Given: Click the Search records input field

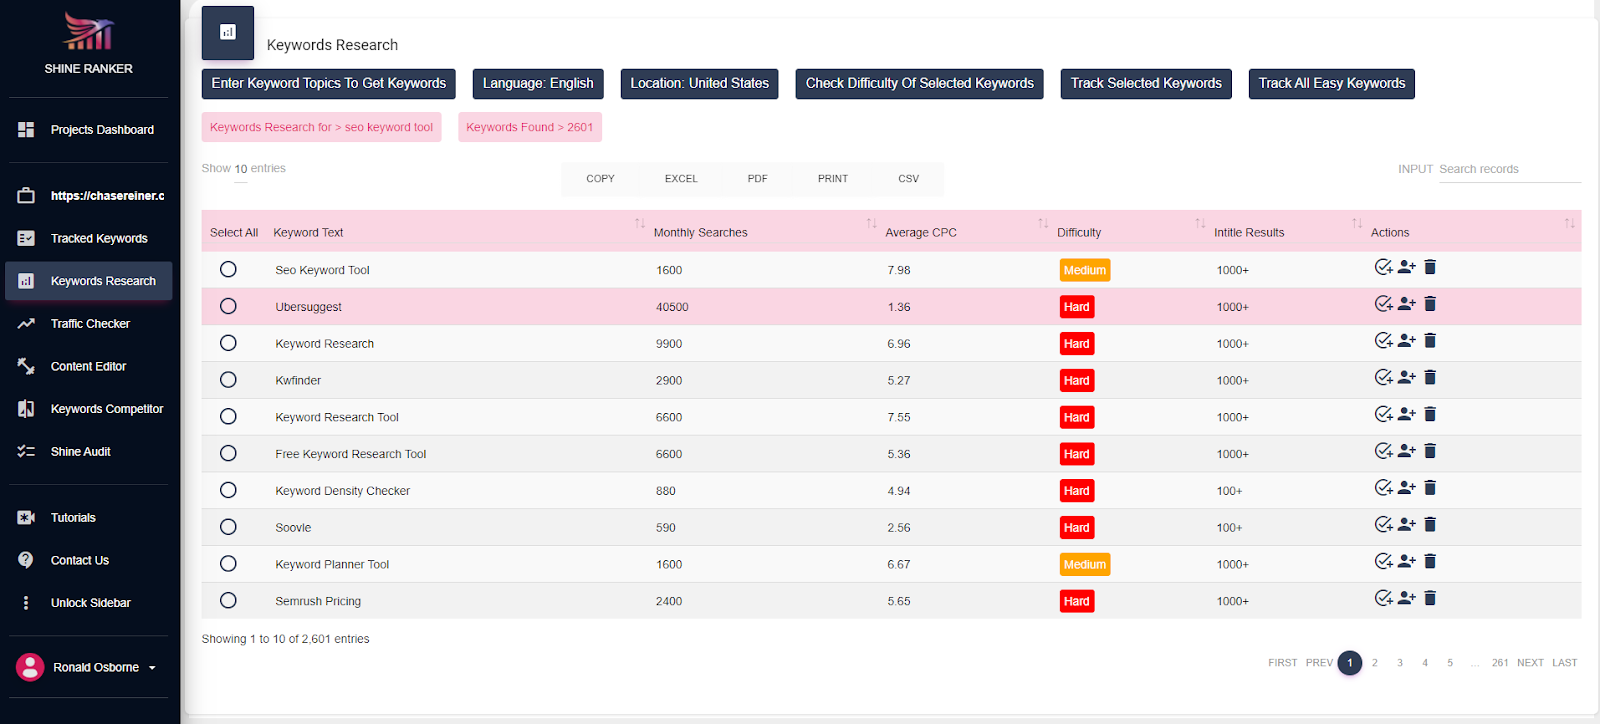Looking at the screenshot, I should (1509, 170).
